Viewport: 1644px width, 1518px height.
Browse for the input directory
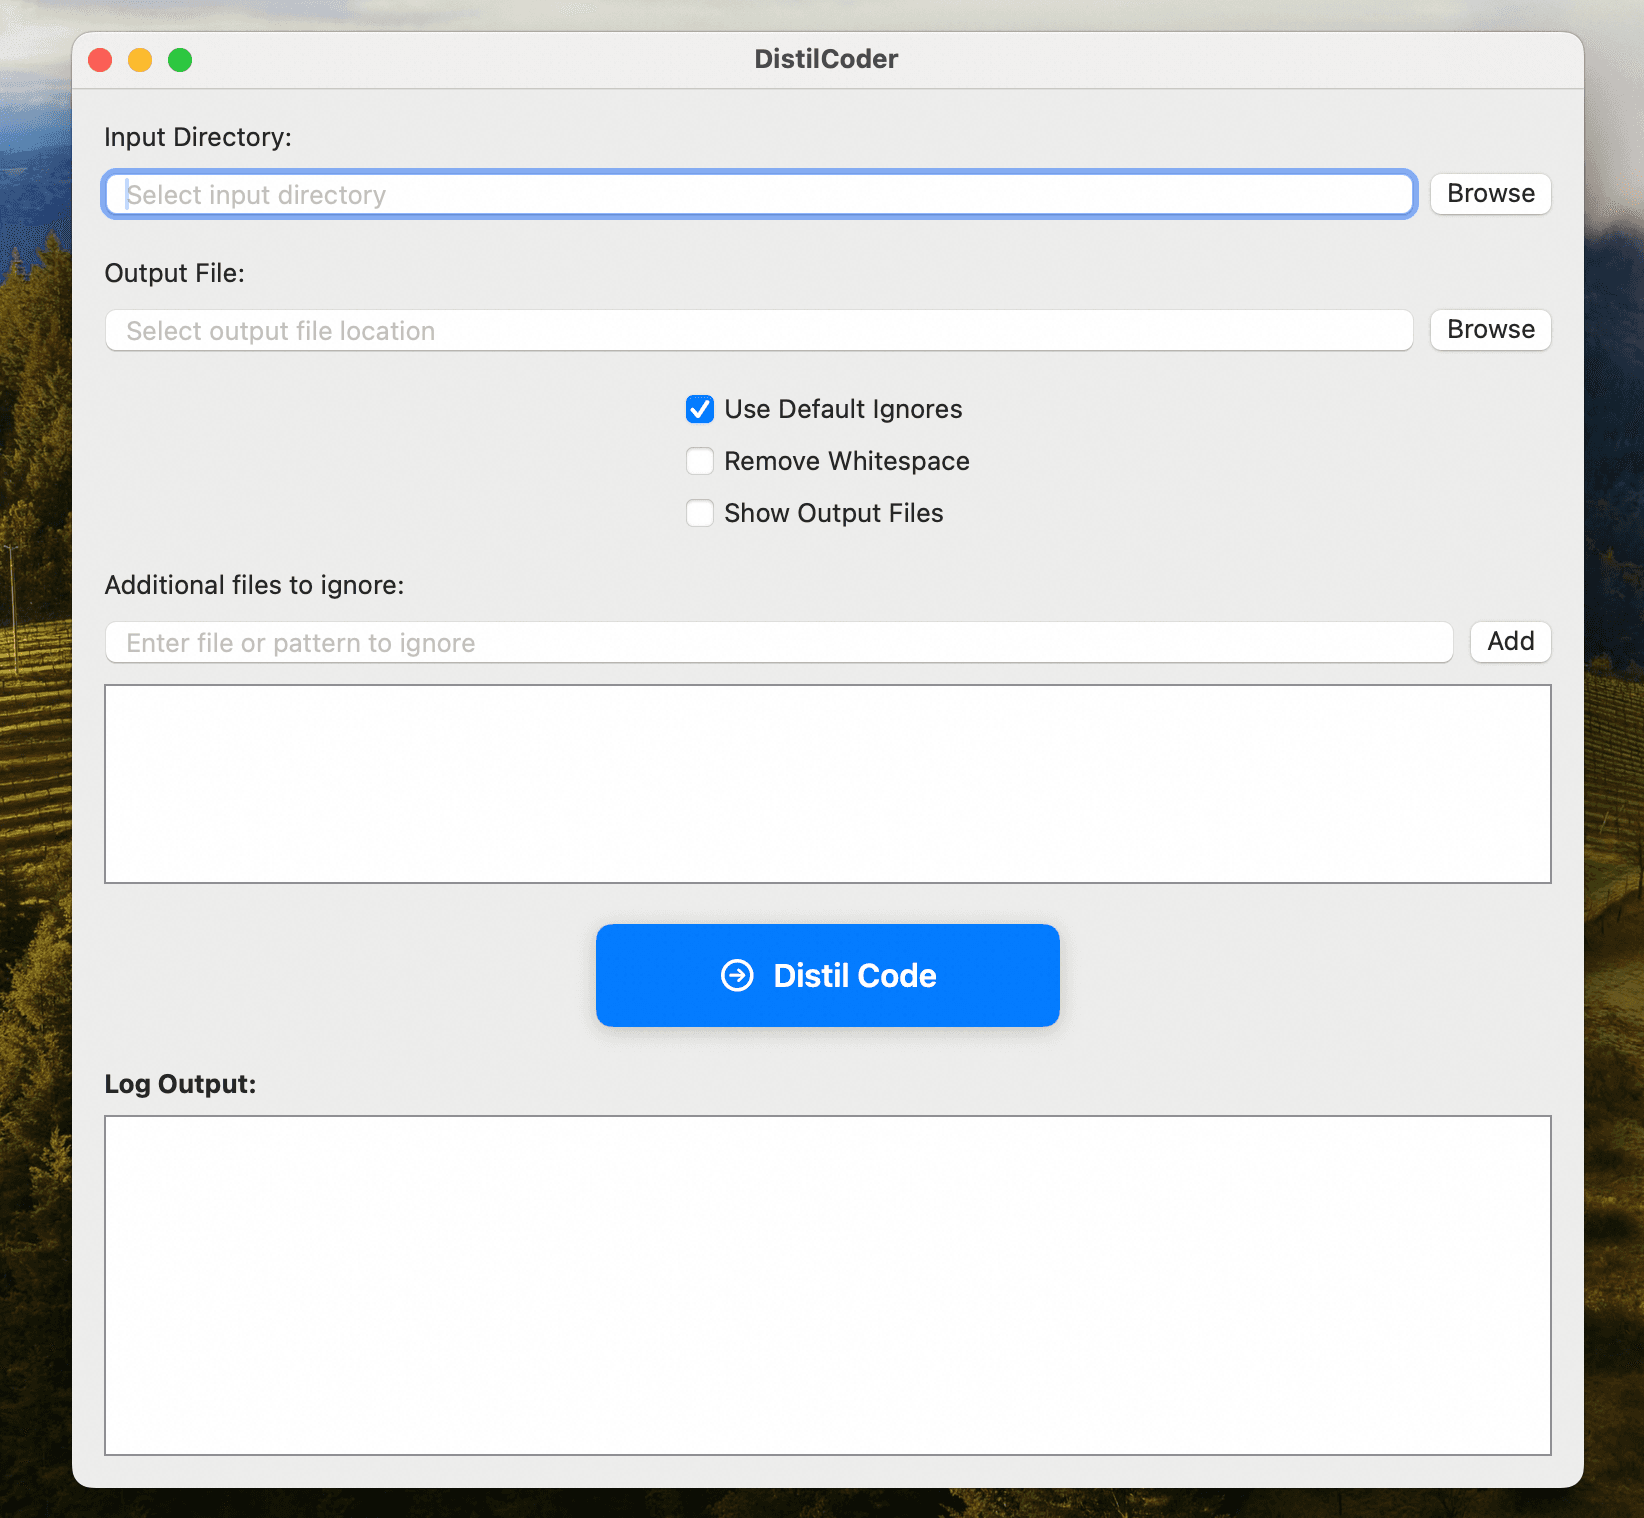point(1490,194)
